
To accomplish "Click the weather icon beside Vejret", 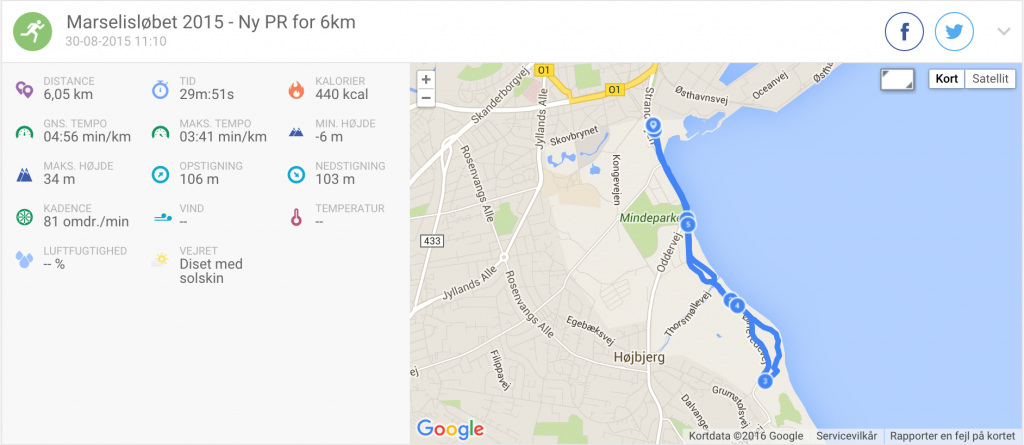I will click(160, 259).
